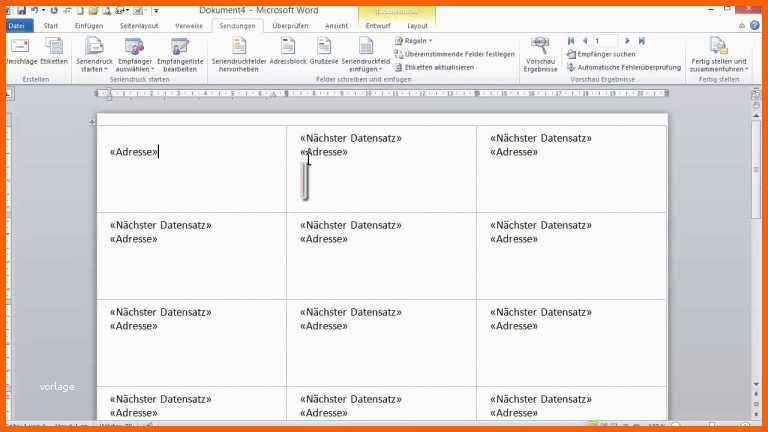Viewport: 768px width, 432px height.
Task: Switch to the Einfügen tab
Action: 89,25
